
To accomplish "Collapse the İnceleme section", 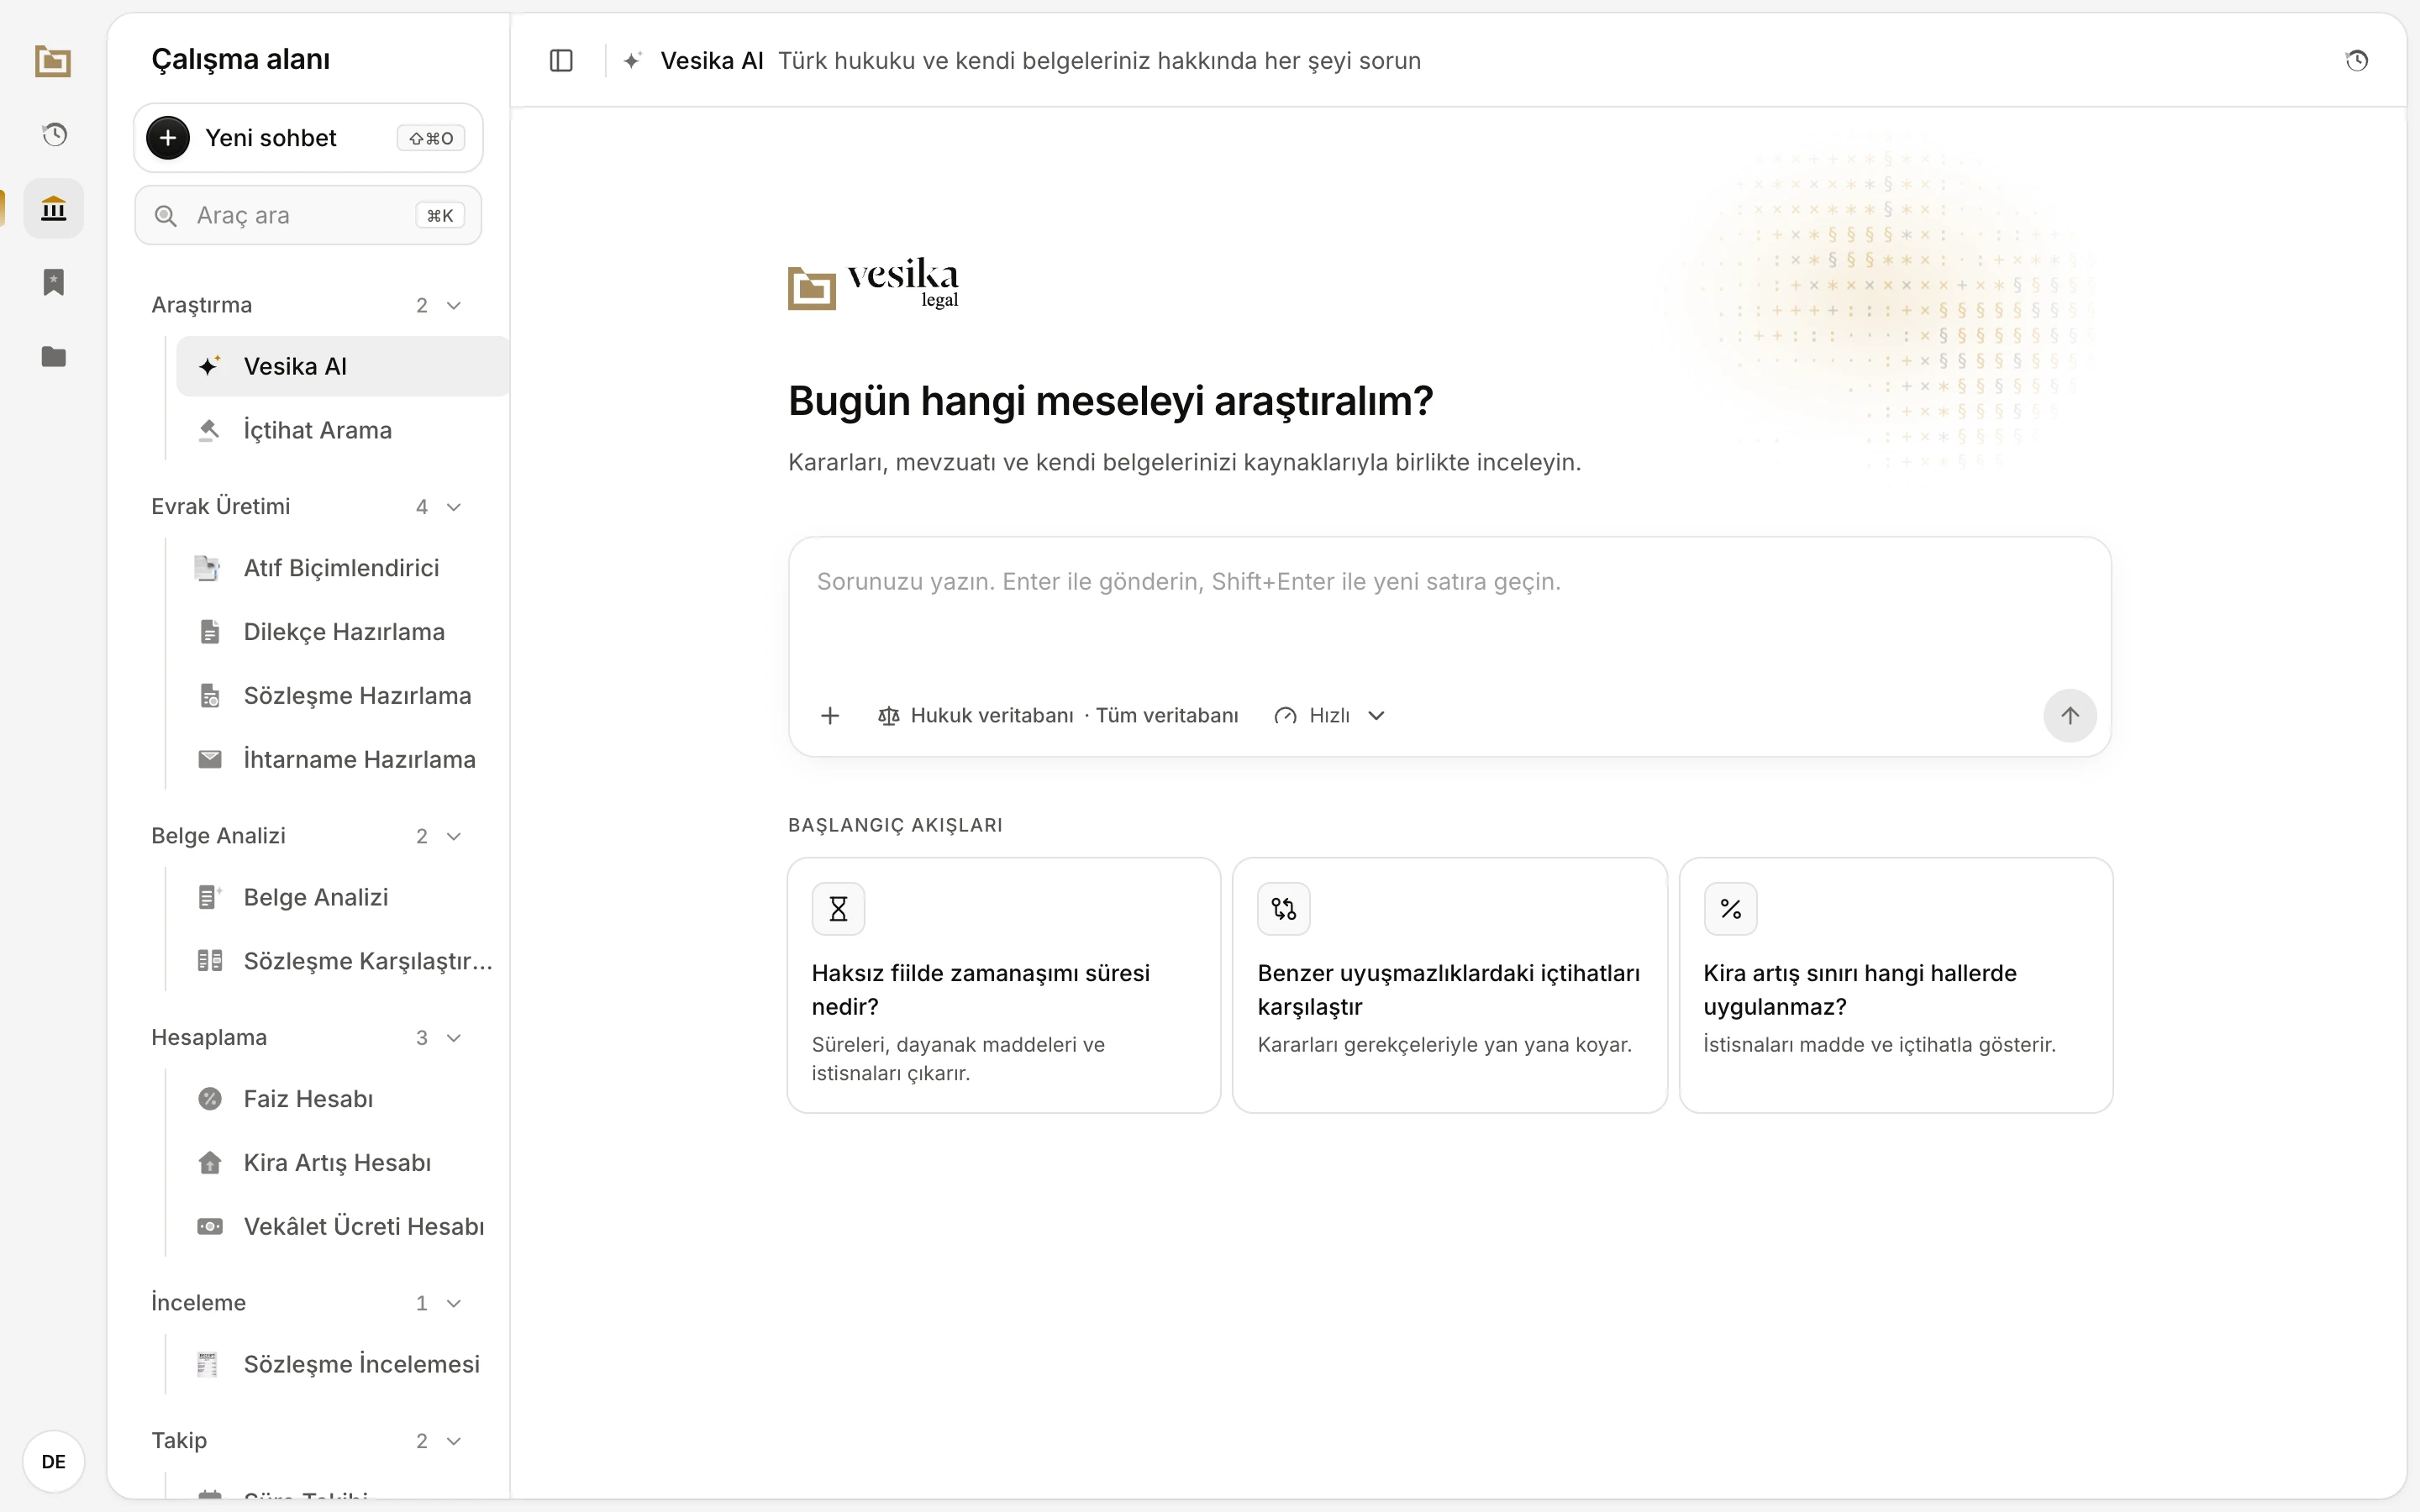I will (x=454, y=1303).
